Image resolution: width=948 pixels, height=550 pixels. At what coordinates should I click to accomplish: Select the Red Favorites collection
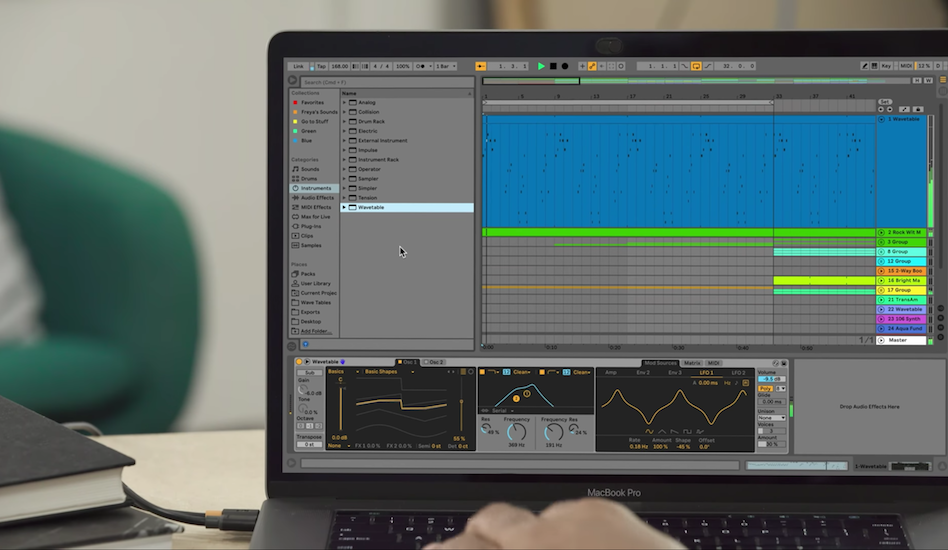point(312,102)
